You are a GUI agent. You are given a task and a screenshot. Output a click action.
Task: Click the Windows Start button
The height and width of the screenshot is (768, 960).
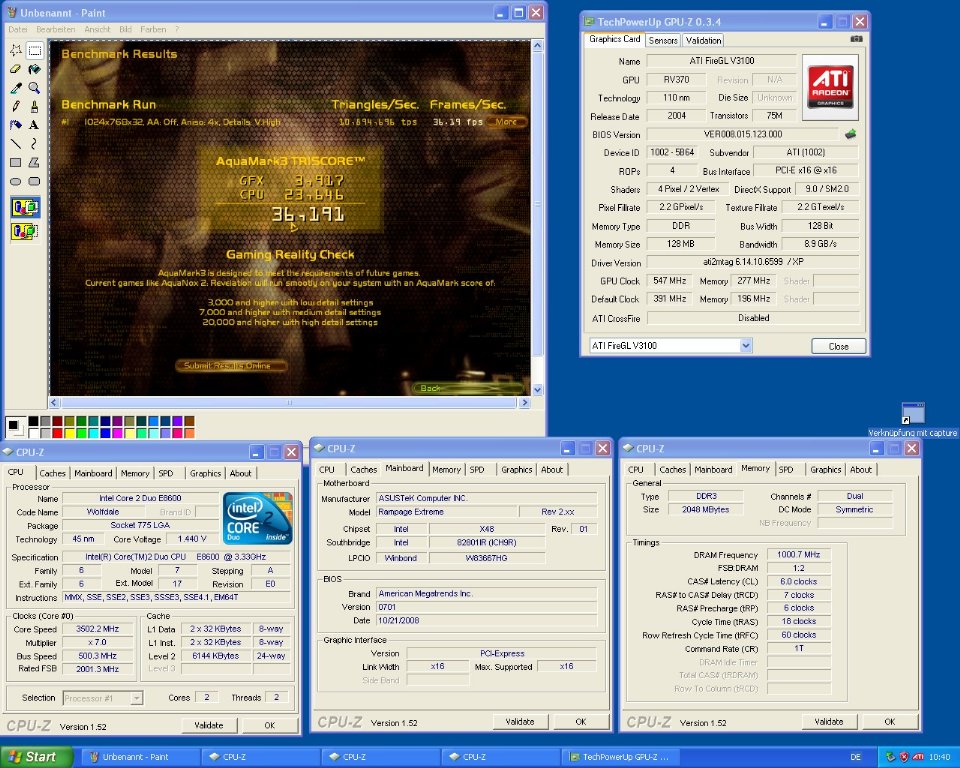pyautogui.click(x=36, y=757)
